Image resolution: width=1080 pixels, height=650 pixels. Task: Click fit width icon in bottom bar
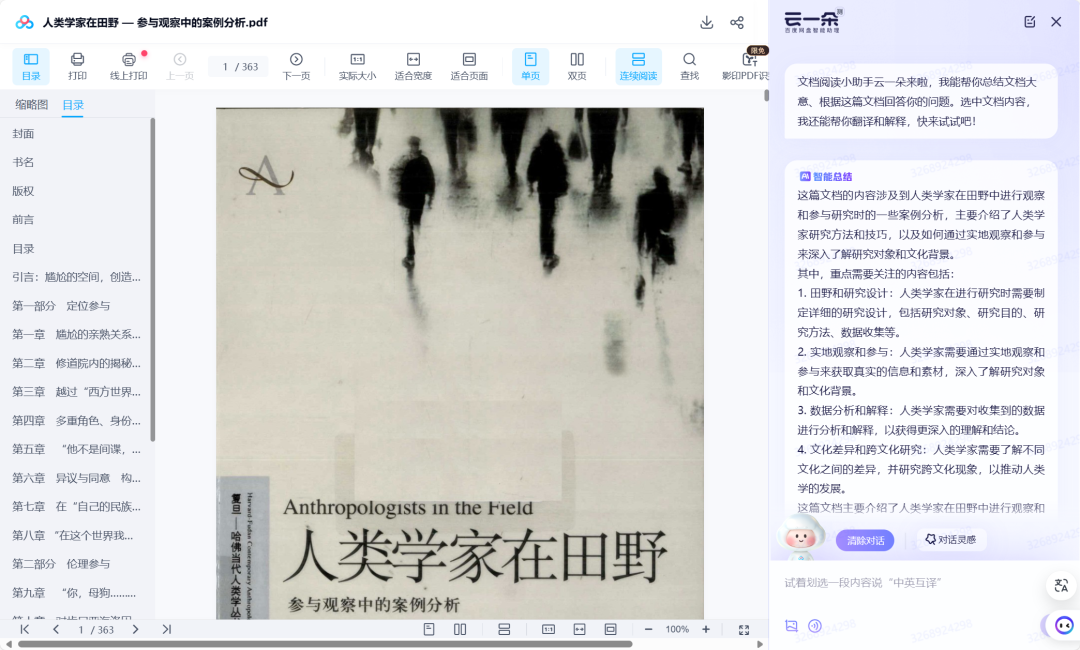tap(579, 629)
